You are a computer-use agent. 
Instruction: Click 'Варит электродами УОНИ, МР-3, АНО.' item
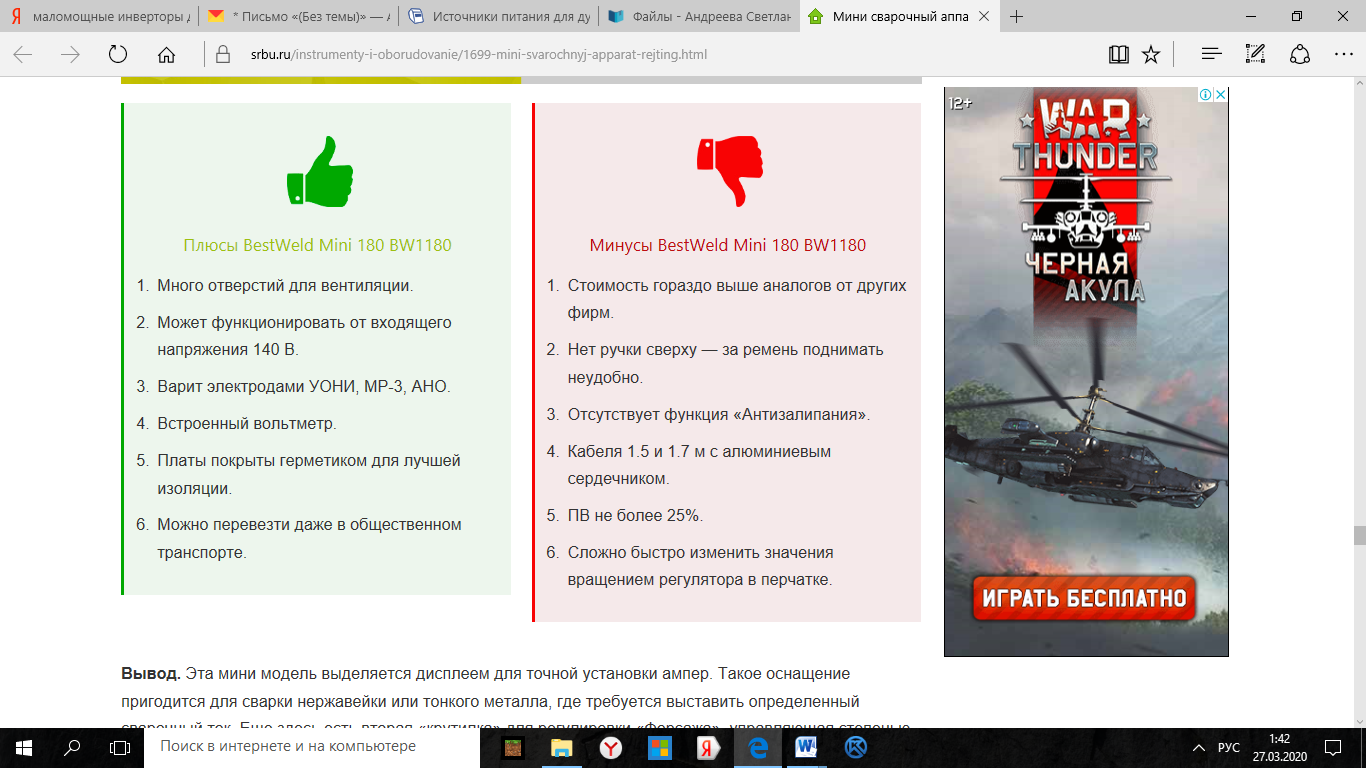pyautogui.click(x=304, y=386)
